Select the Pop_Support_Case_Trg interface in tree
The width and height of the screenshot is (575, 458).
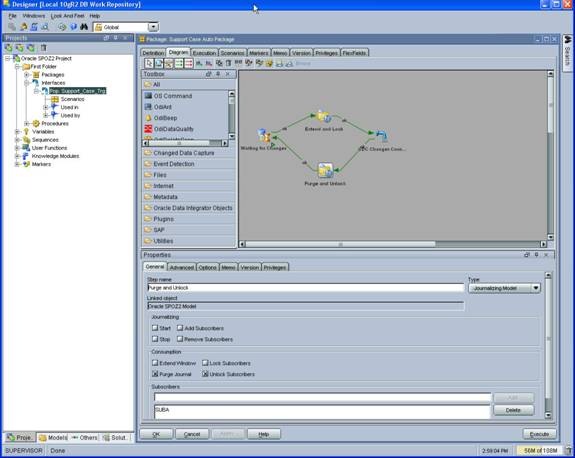coord(77,91)
